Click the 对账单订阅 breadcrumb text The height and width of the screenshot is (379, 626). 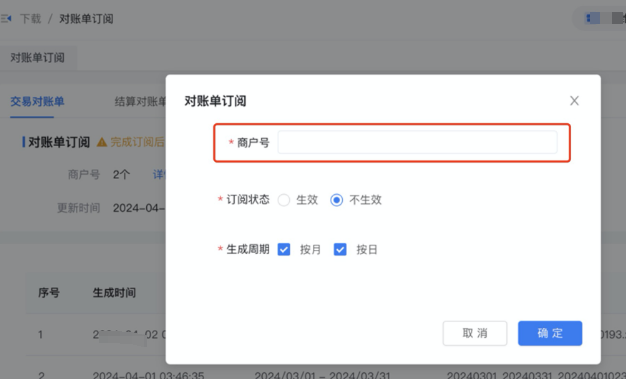(x=86, y=18)
